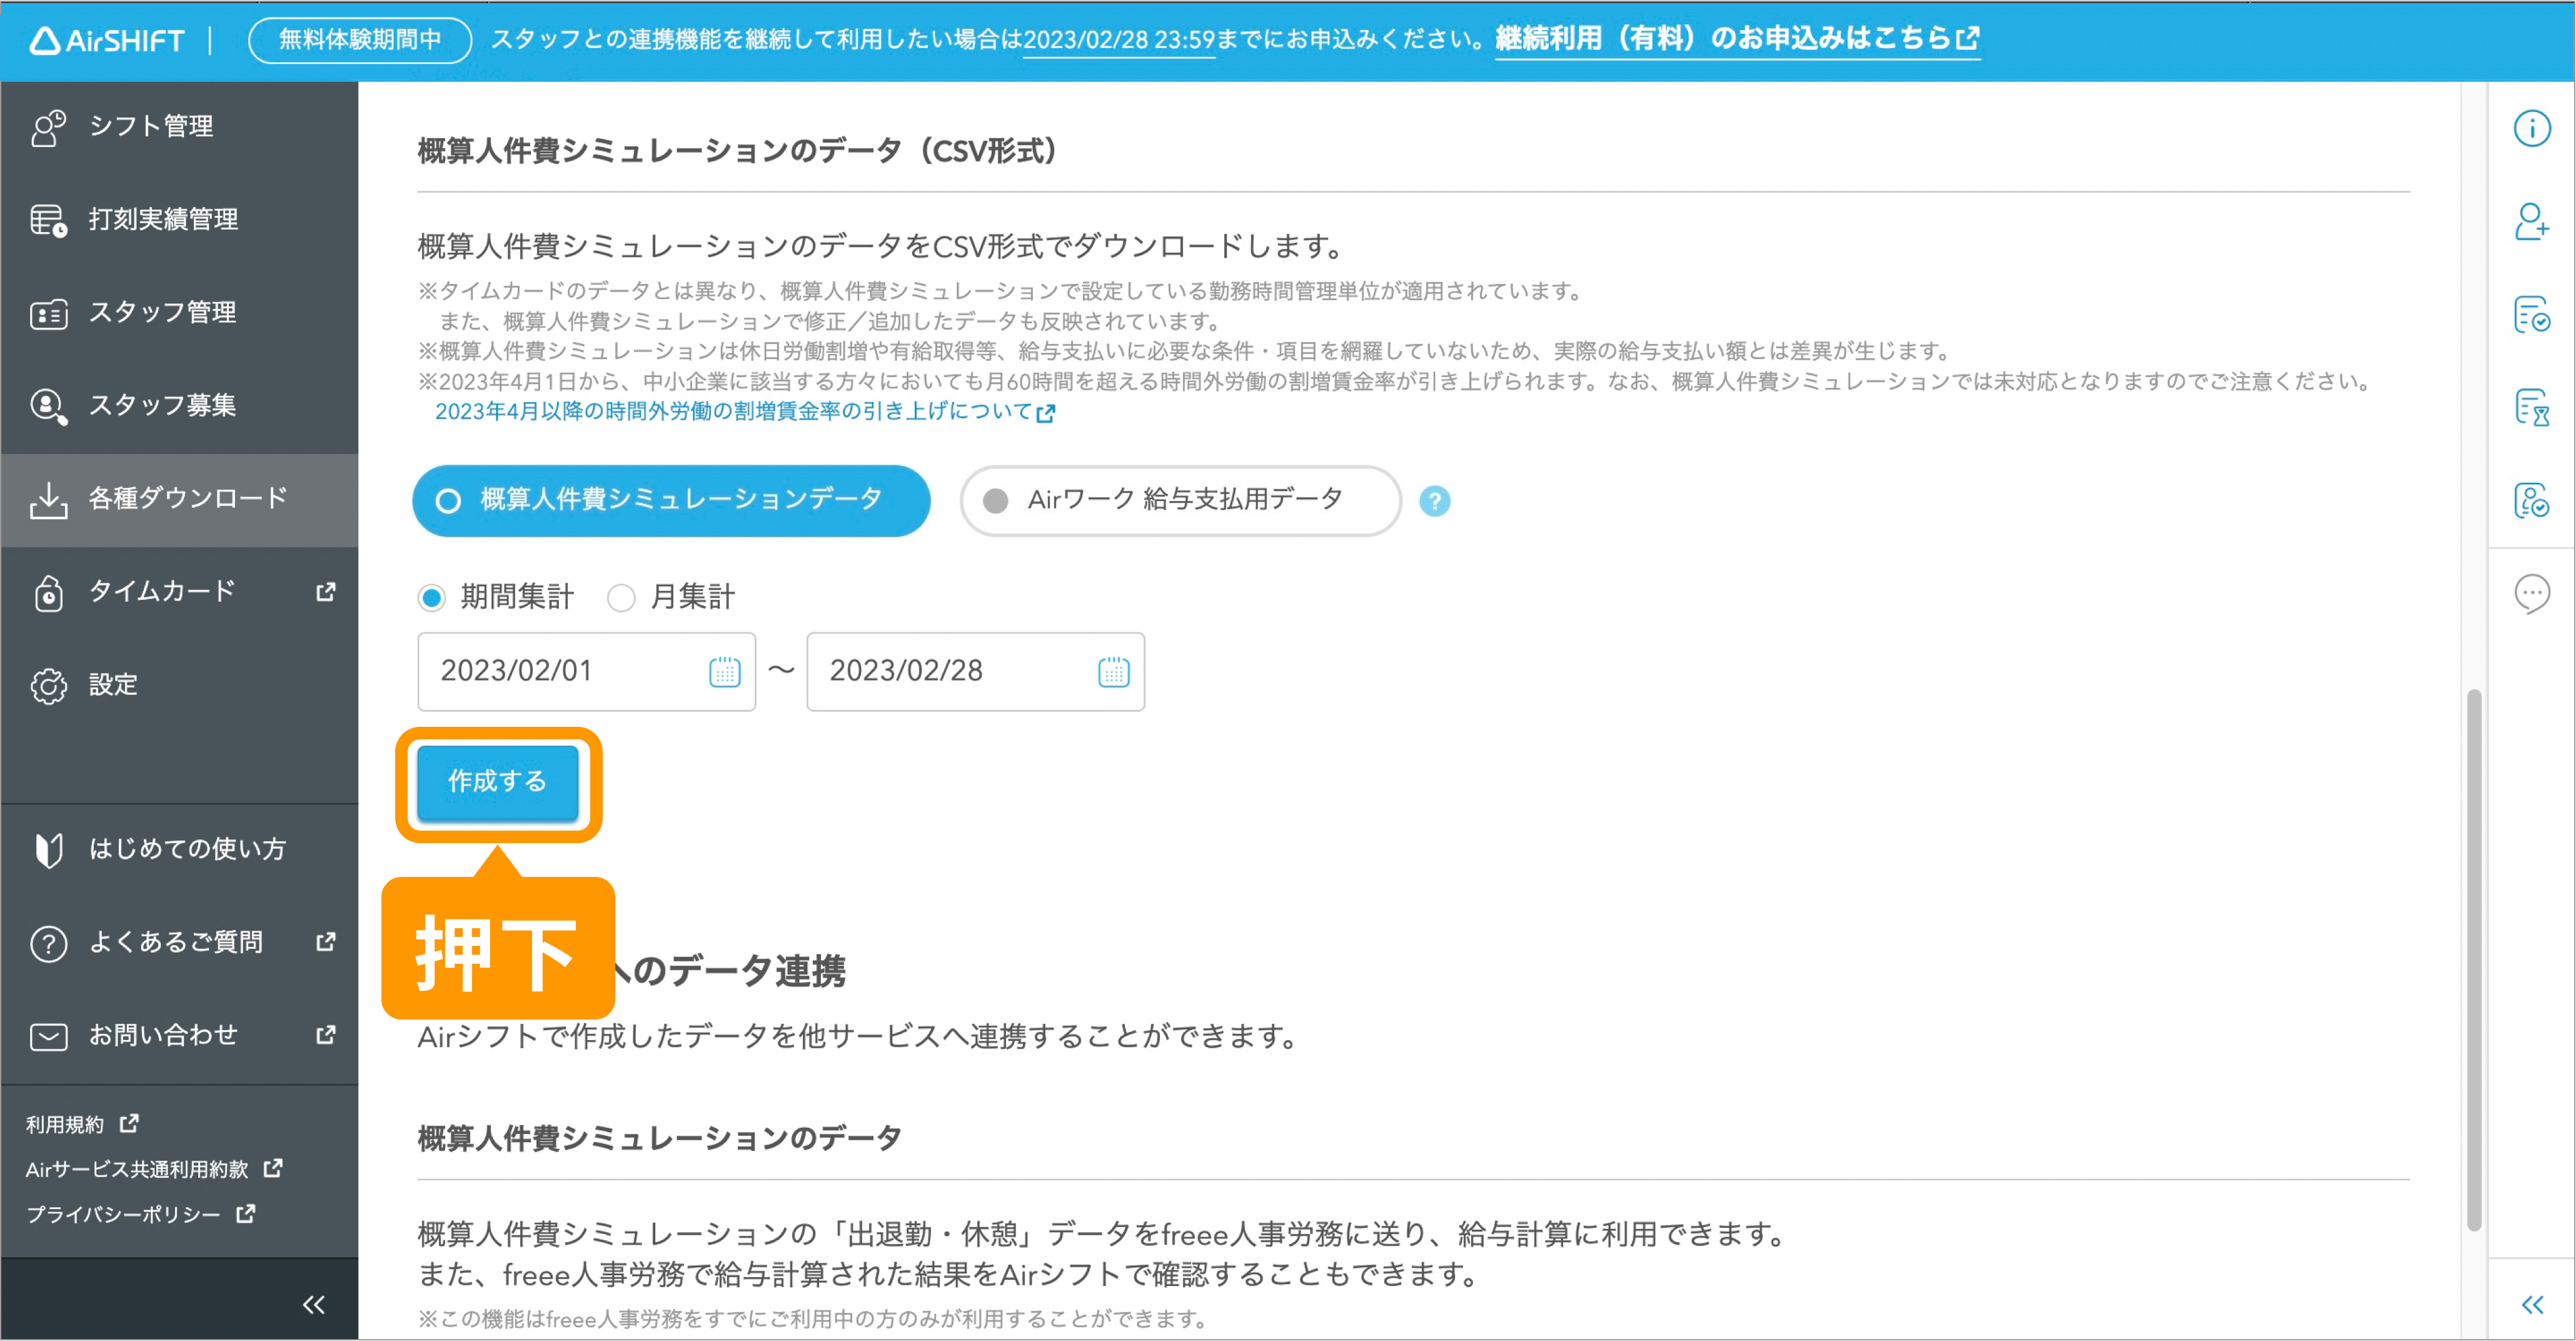Click the blue help question-mark icon
2576x1341 pixels.
click(1434, 501)
